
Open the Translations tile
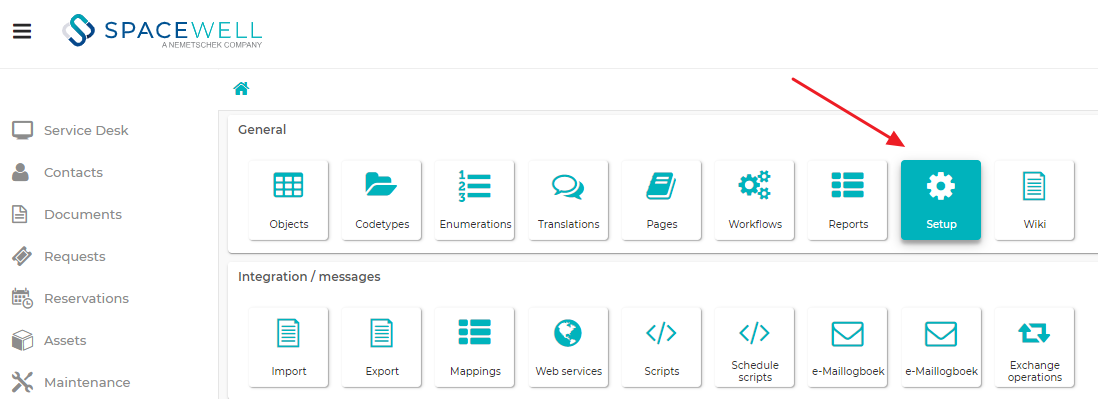click(x=569, y=200)
